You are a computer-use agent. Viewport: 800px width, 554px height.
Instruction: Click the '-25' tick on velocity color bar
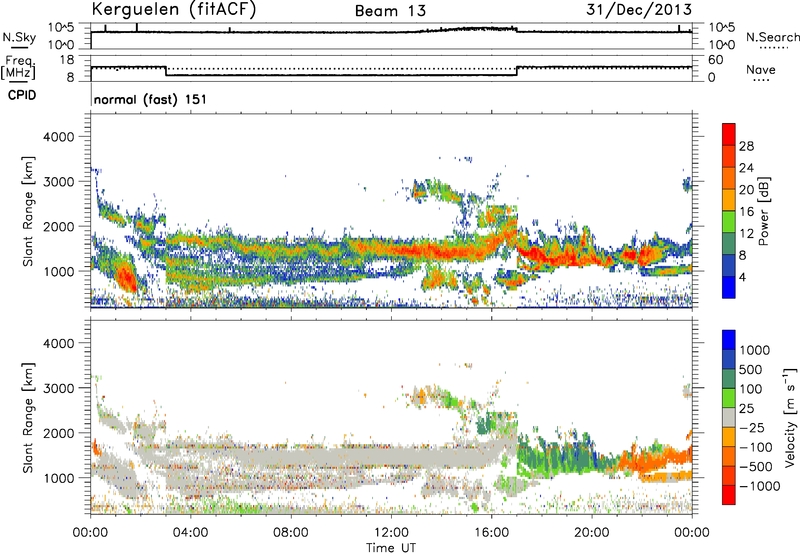tap(752, 428)
